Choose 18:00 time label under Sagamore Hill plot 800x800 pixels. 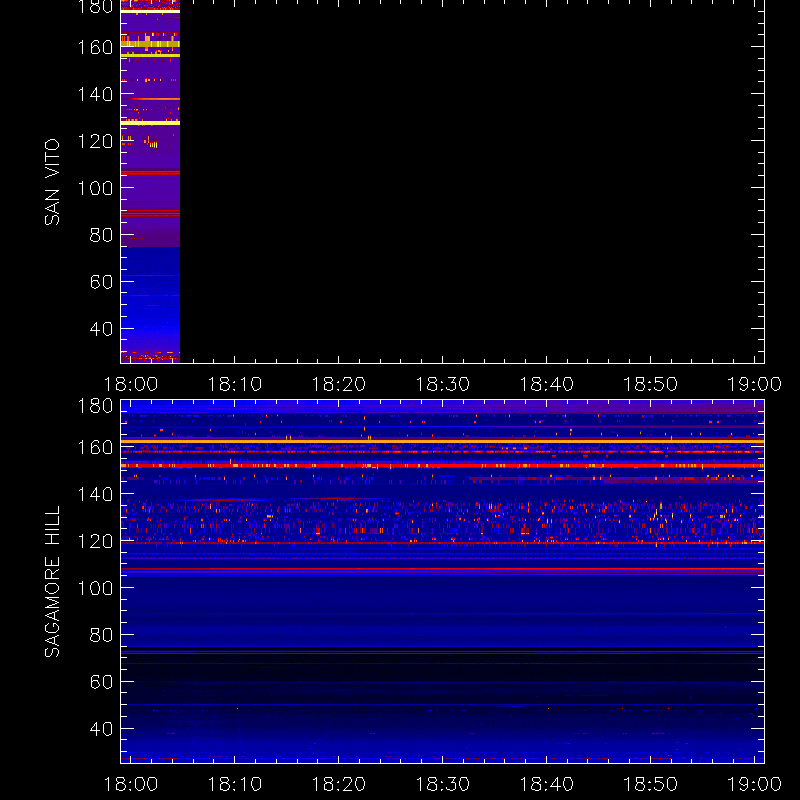click(131, 784)
